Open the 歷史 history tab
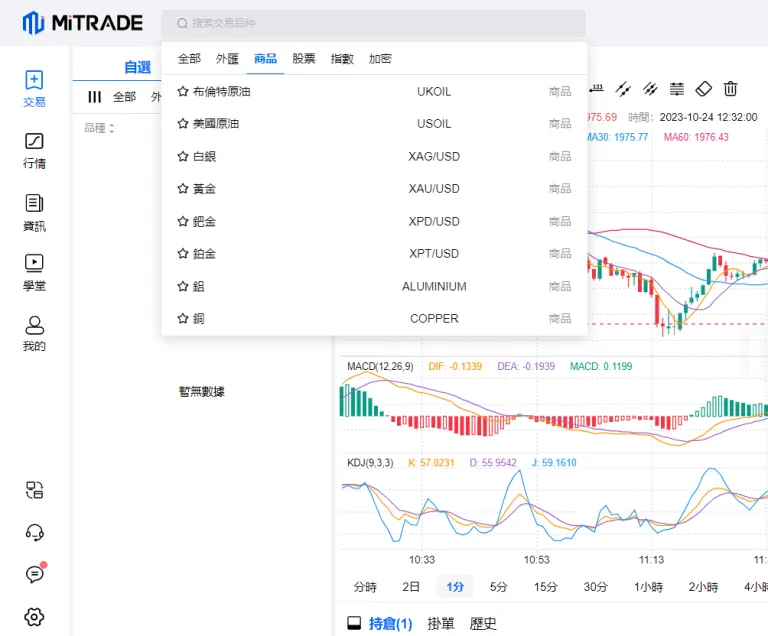The height and width of the screenshot is (636, 768). tap(483, 623)
